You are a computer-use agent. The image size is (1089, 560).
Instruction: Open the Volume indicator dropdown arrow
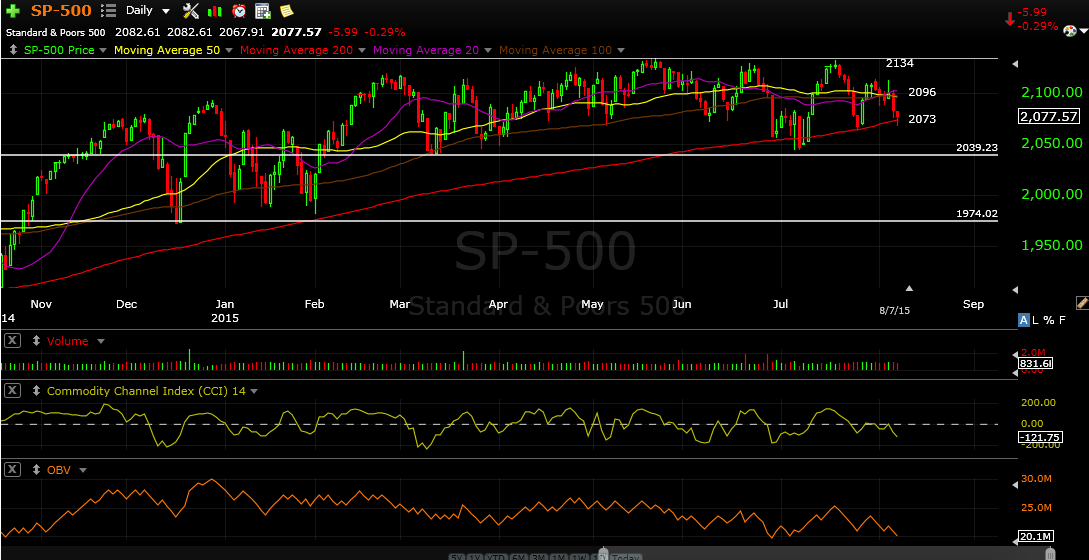pyautogui.click(x=101, y=341)
